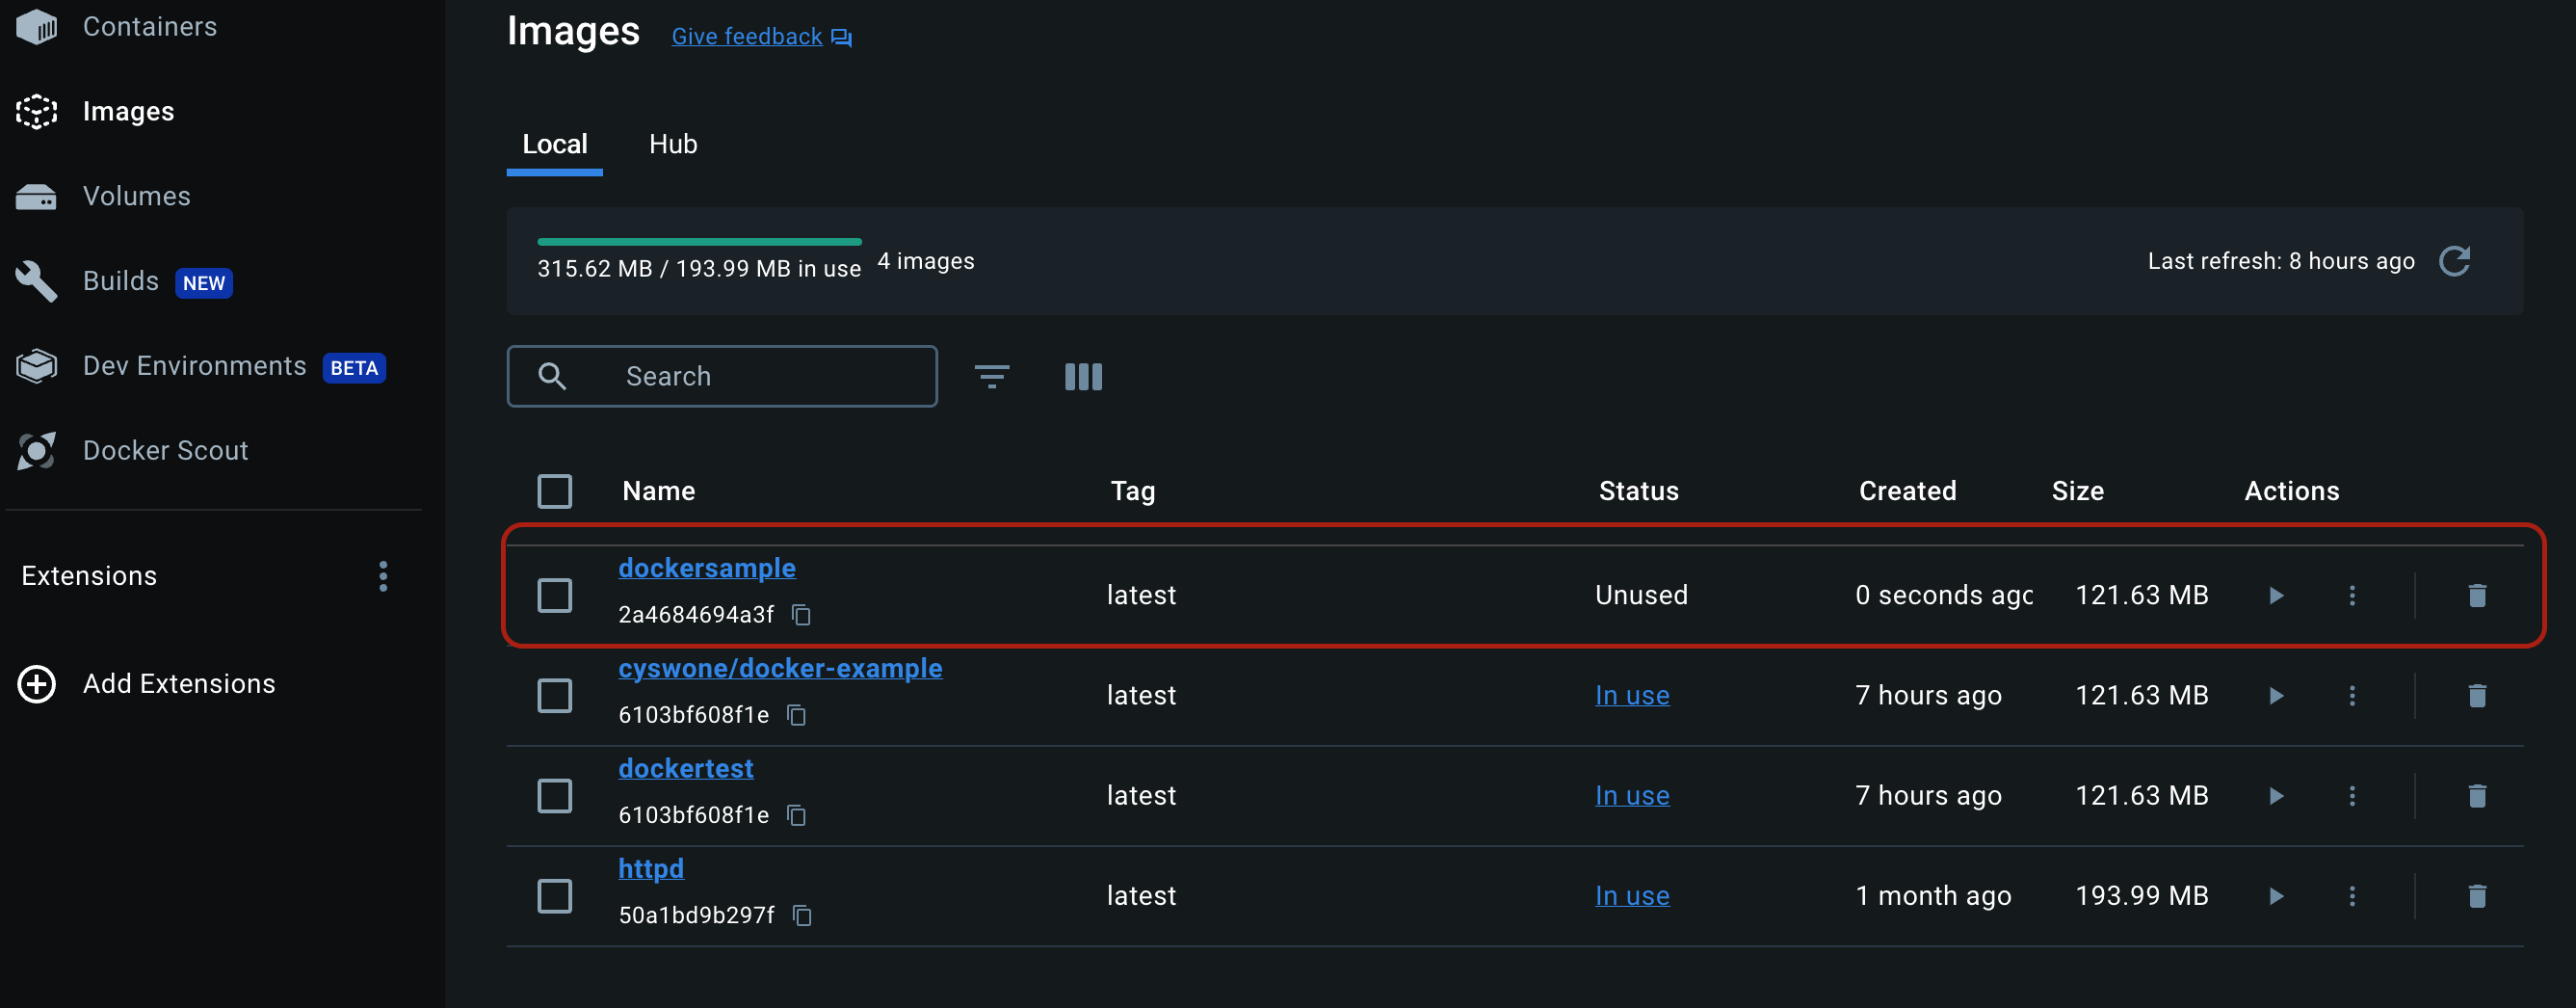Screen dimensions: 2576x1008
Task: Delete the dockersample image
Action: pyautogui.click(x=2477, y=596)
